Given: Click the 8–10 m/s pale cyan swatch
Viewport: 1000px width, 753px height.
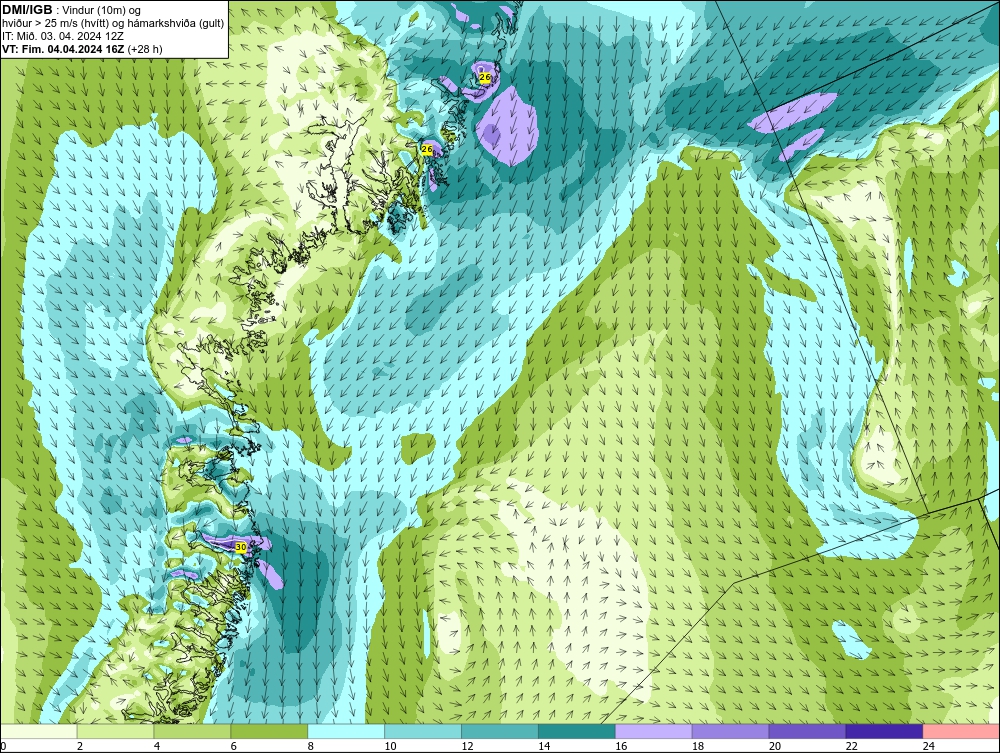Looking at the screenshot, I should pos(346,731).
